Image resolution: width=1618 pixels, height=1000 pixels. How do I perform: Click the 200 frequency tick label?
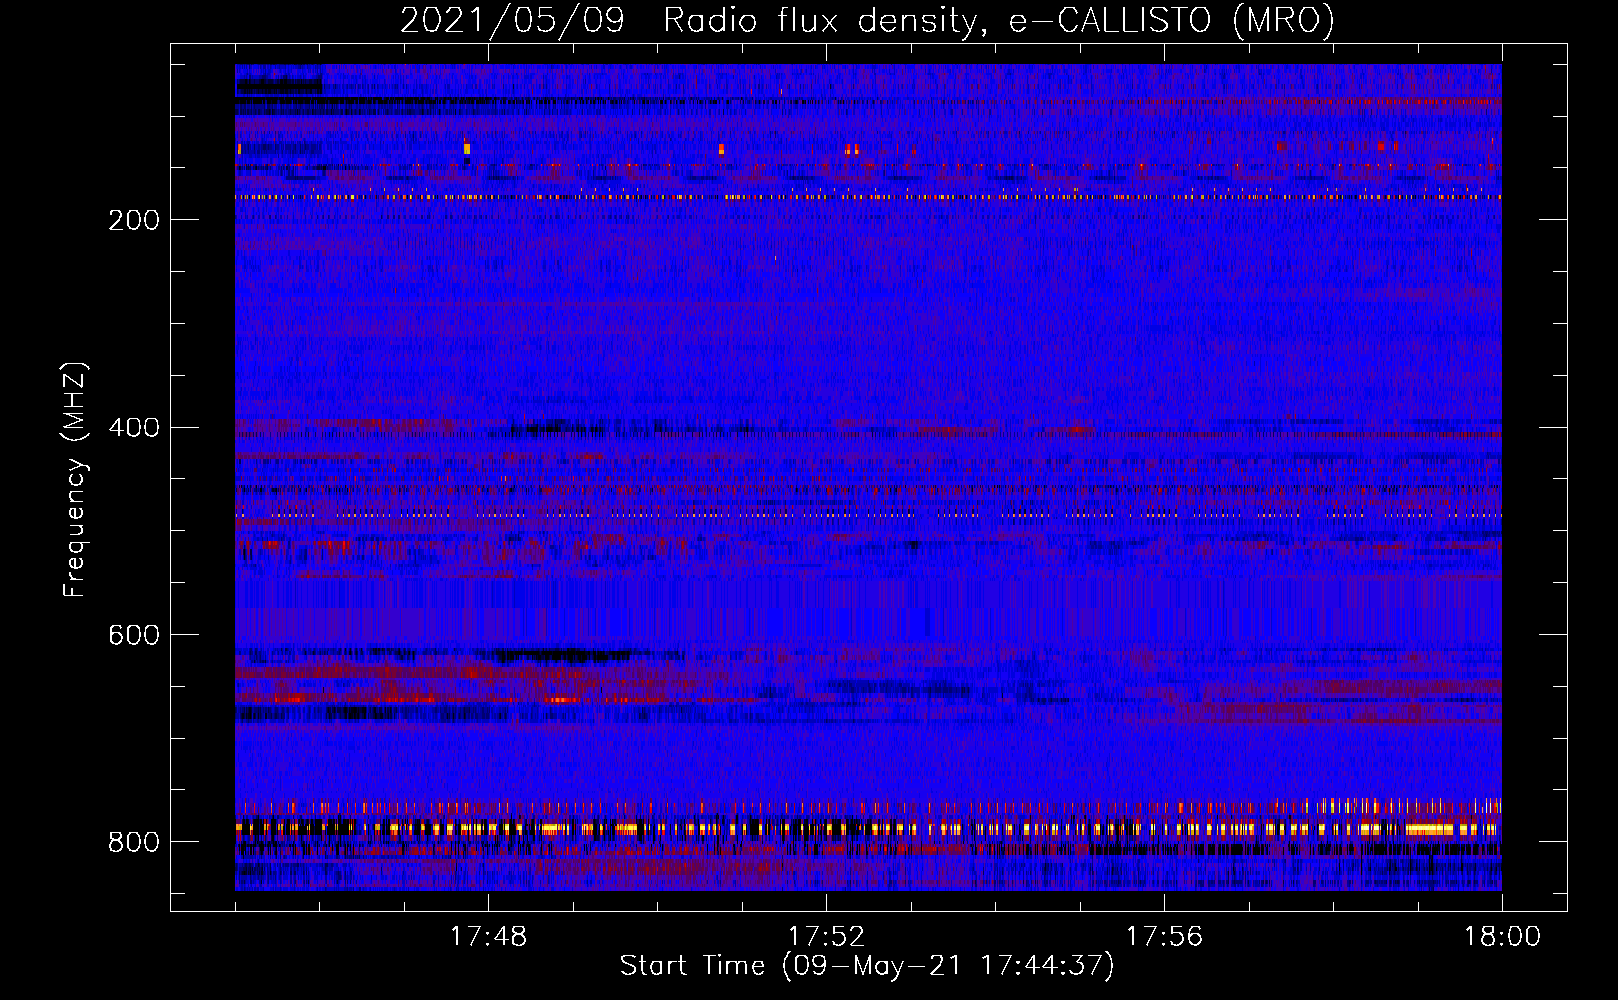click(x=134, y=220)
